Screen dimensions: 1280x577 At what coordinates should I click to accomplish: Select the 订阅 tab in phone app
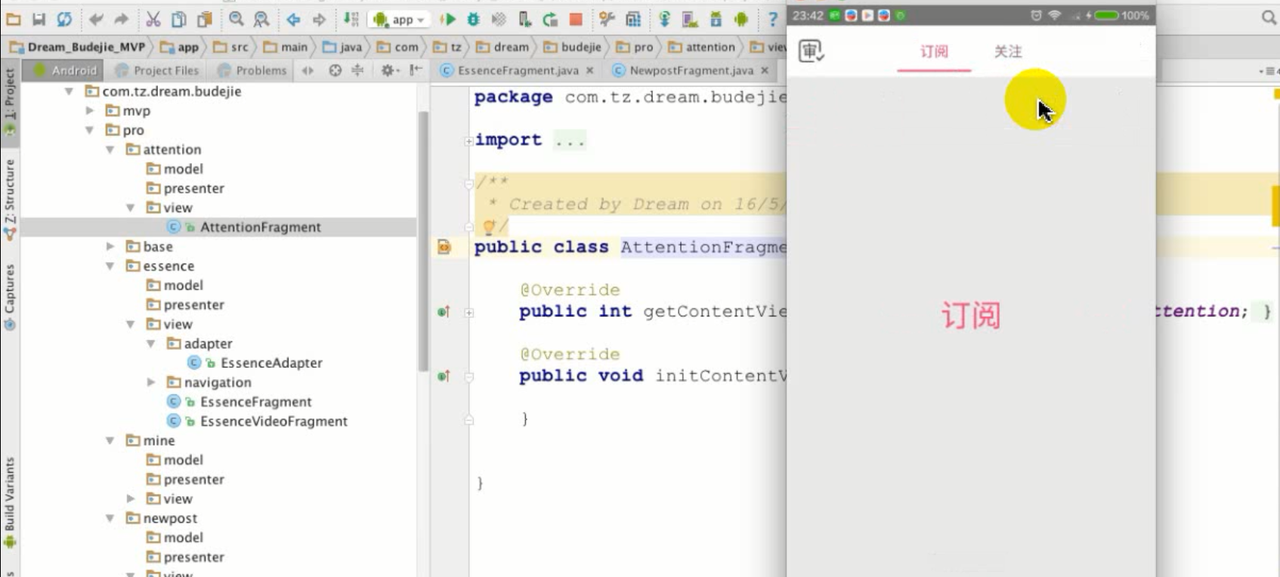point(934,52)
